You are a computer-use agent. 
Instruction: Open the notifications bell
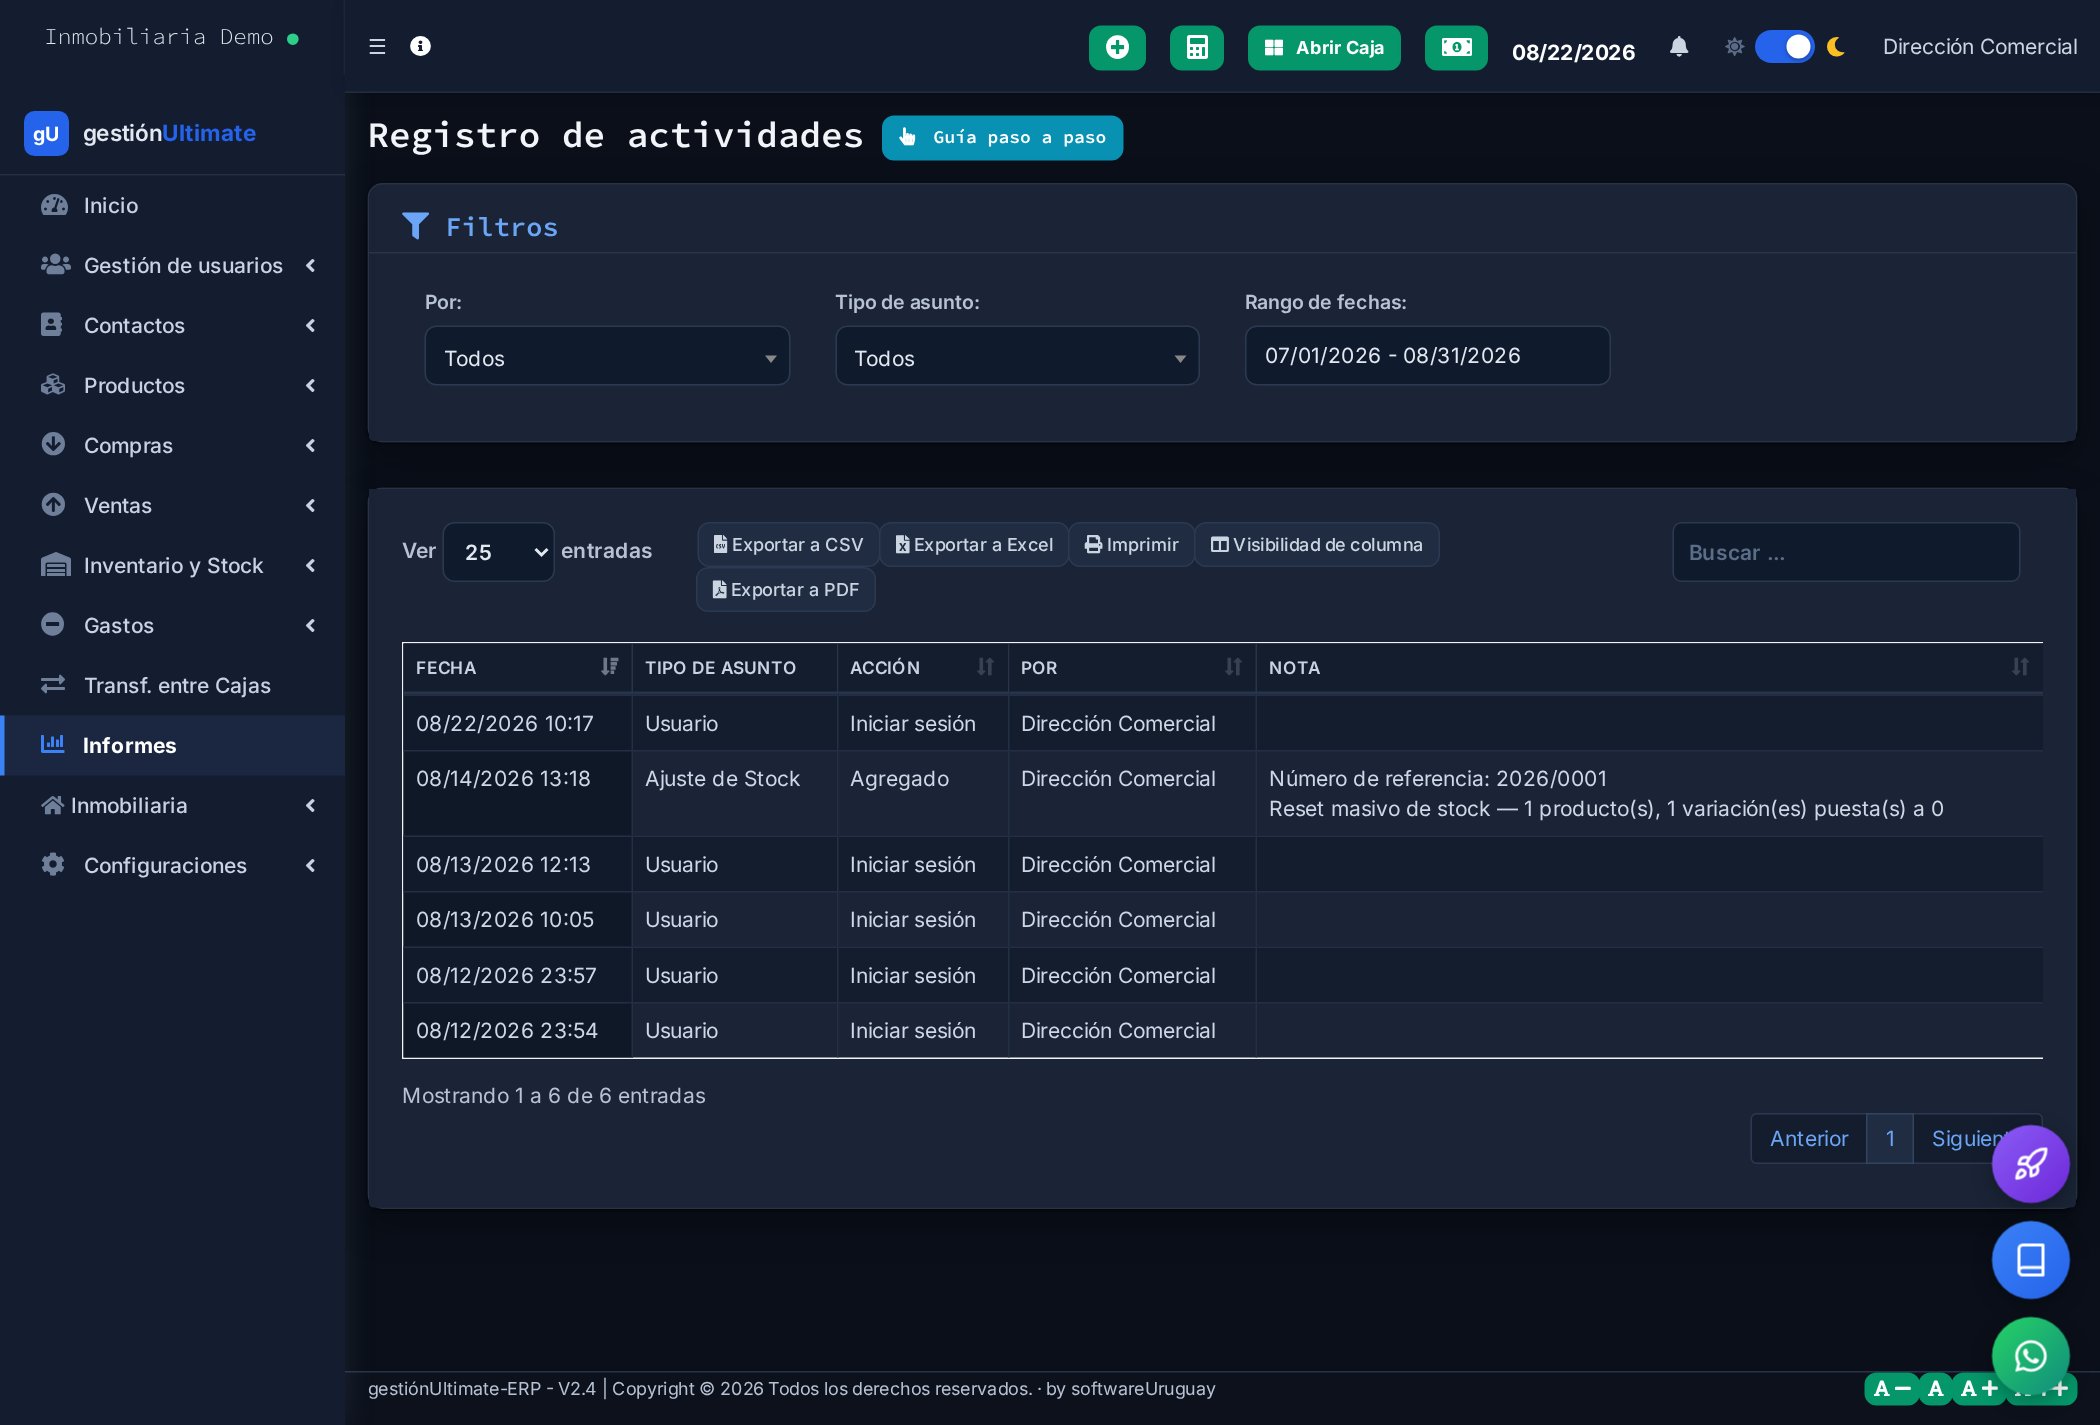point(1679,47)
